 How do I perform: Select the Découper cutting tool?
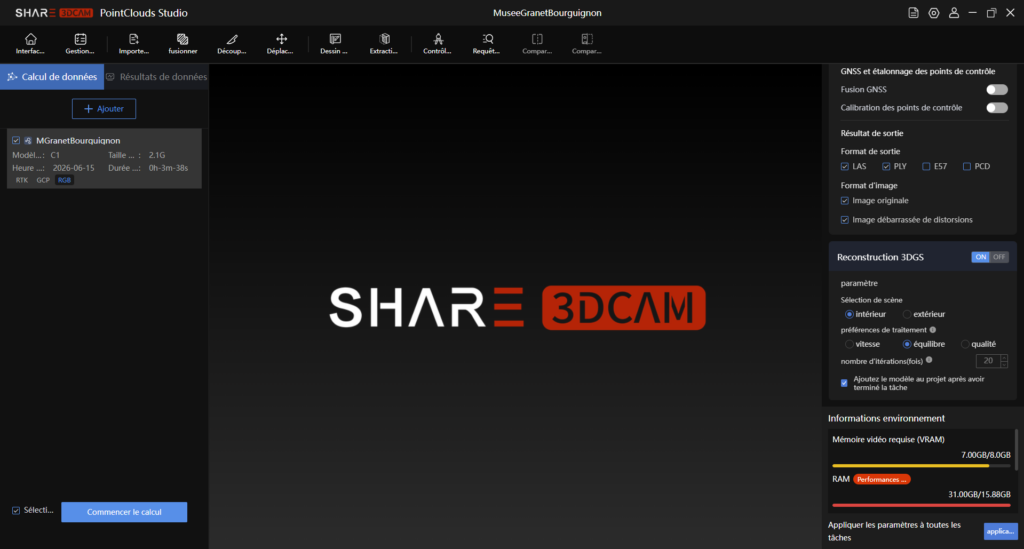click(232, 44)
